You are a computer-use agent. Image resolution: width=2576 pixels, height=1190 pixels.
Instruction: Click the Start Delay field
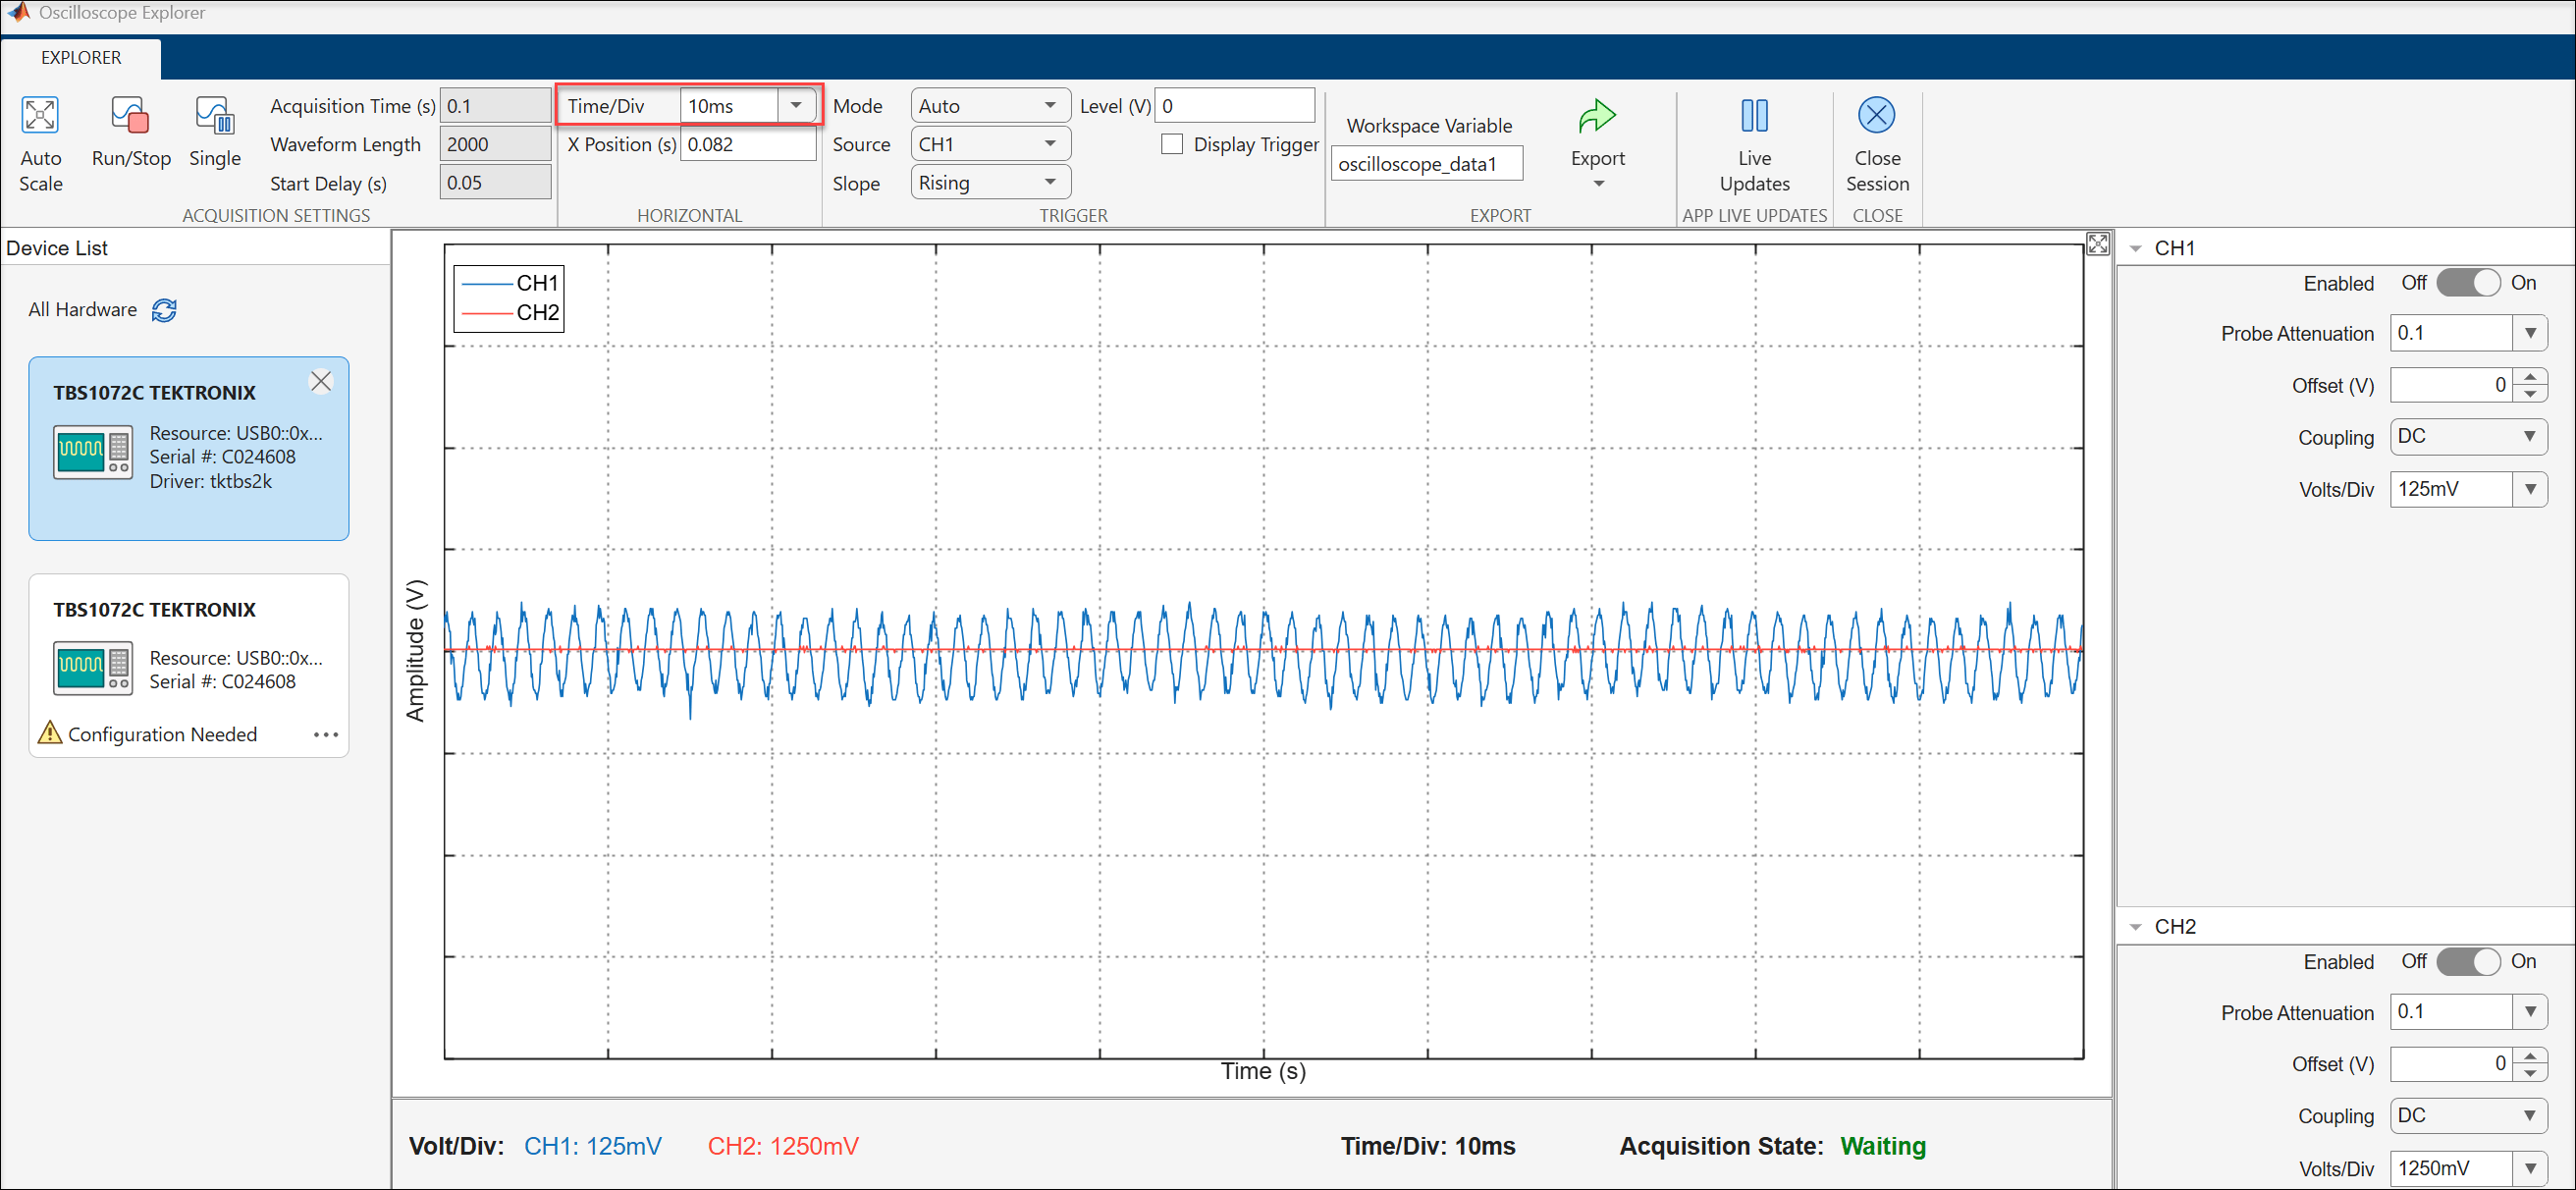495,182
